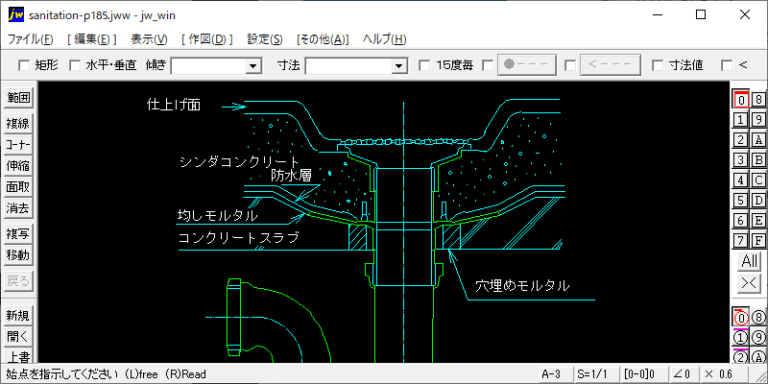
Task: Tick the checkbox beside ●--- button
Action: click(x=488, y=65)
